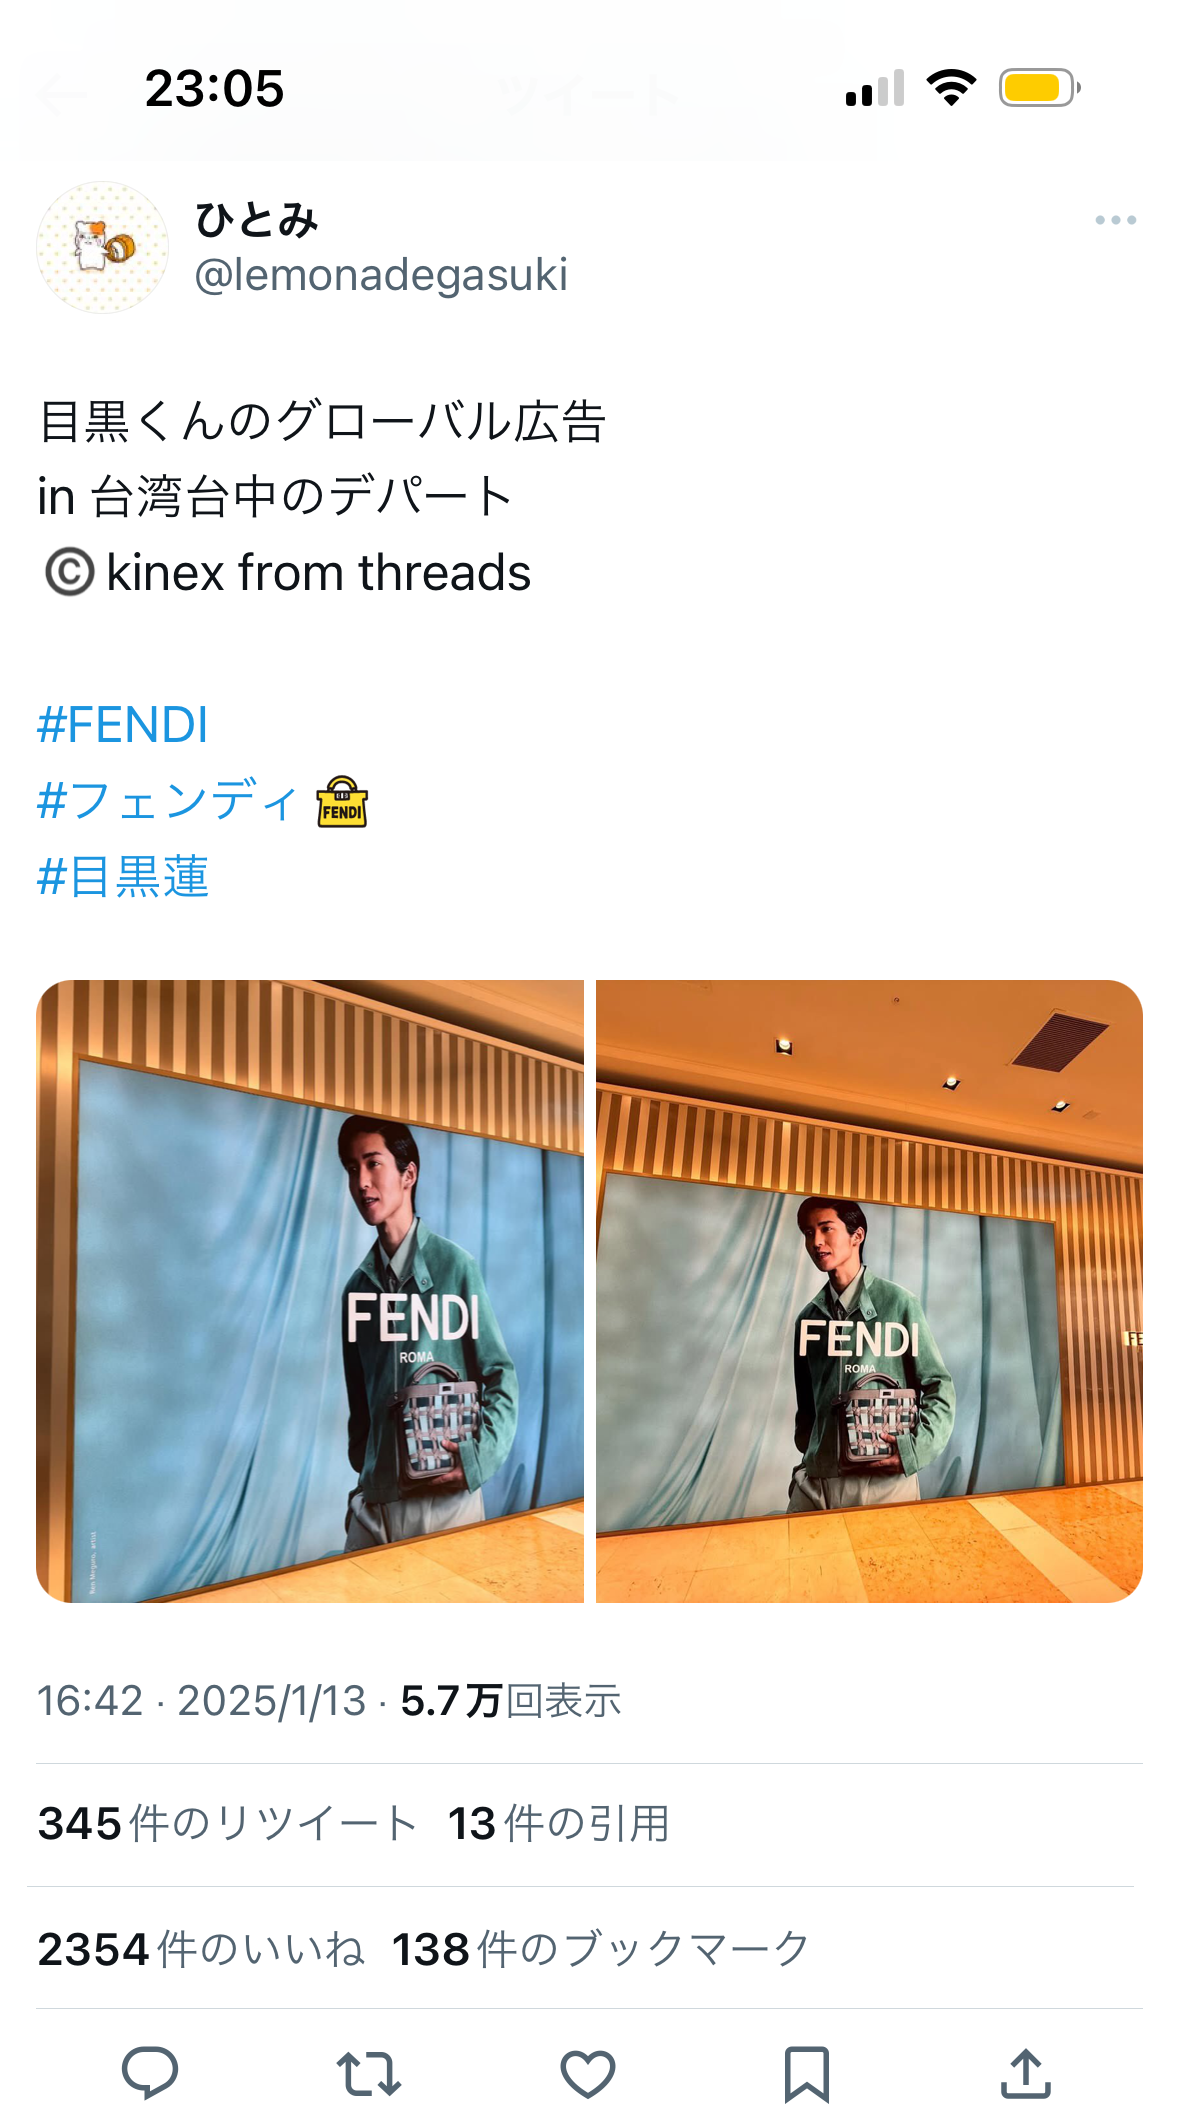Tap the battery status icon
The height and width of the screenshot is (2128, 1179).
click(x=1040, y=88)
